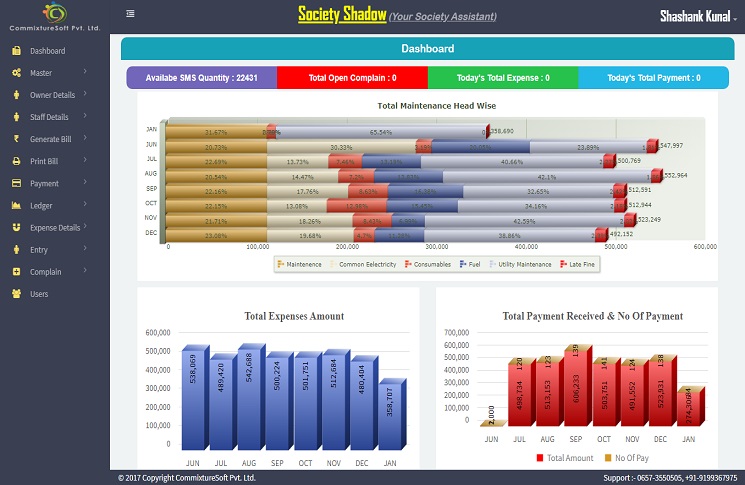Image resolution: width=745 pixels, height=485 pixels.
Task: Click the Expense Details icon
Action: click(17, 228)
